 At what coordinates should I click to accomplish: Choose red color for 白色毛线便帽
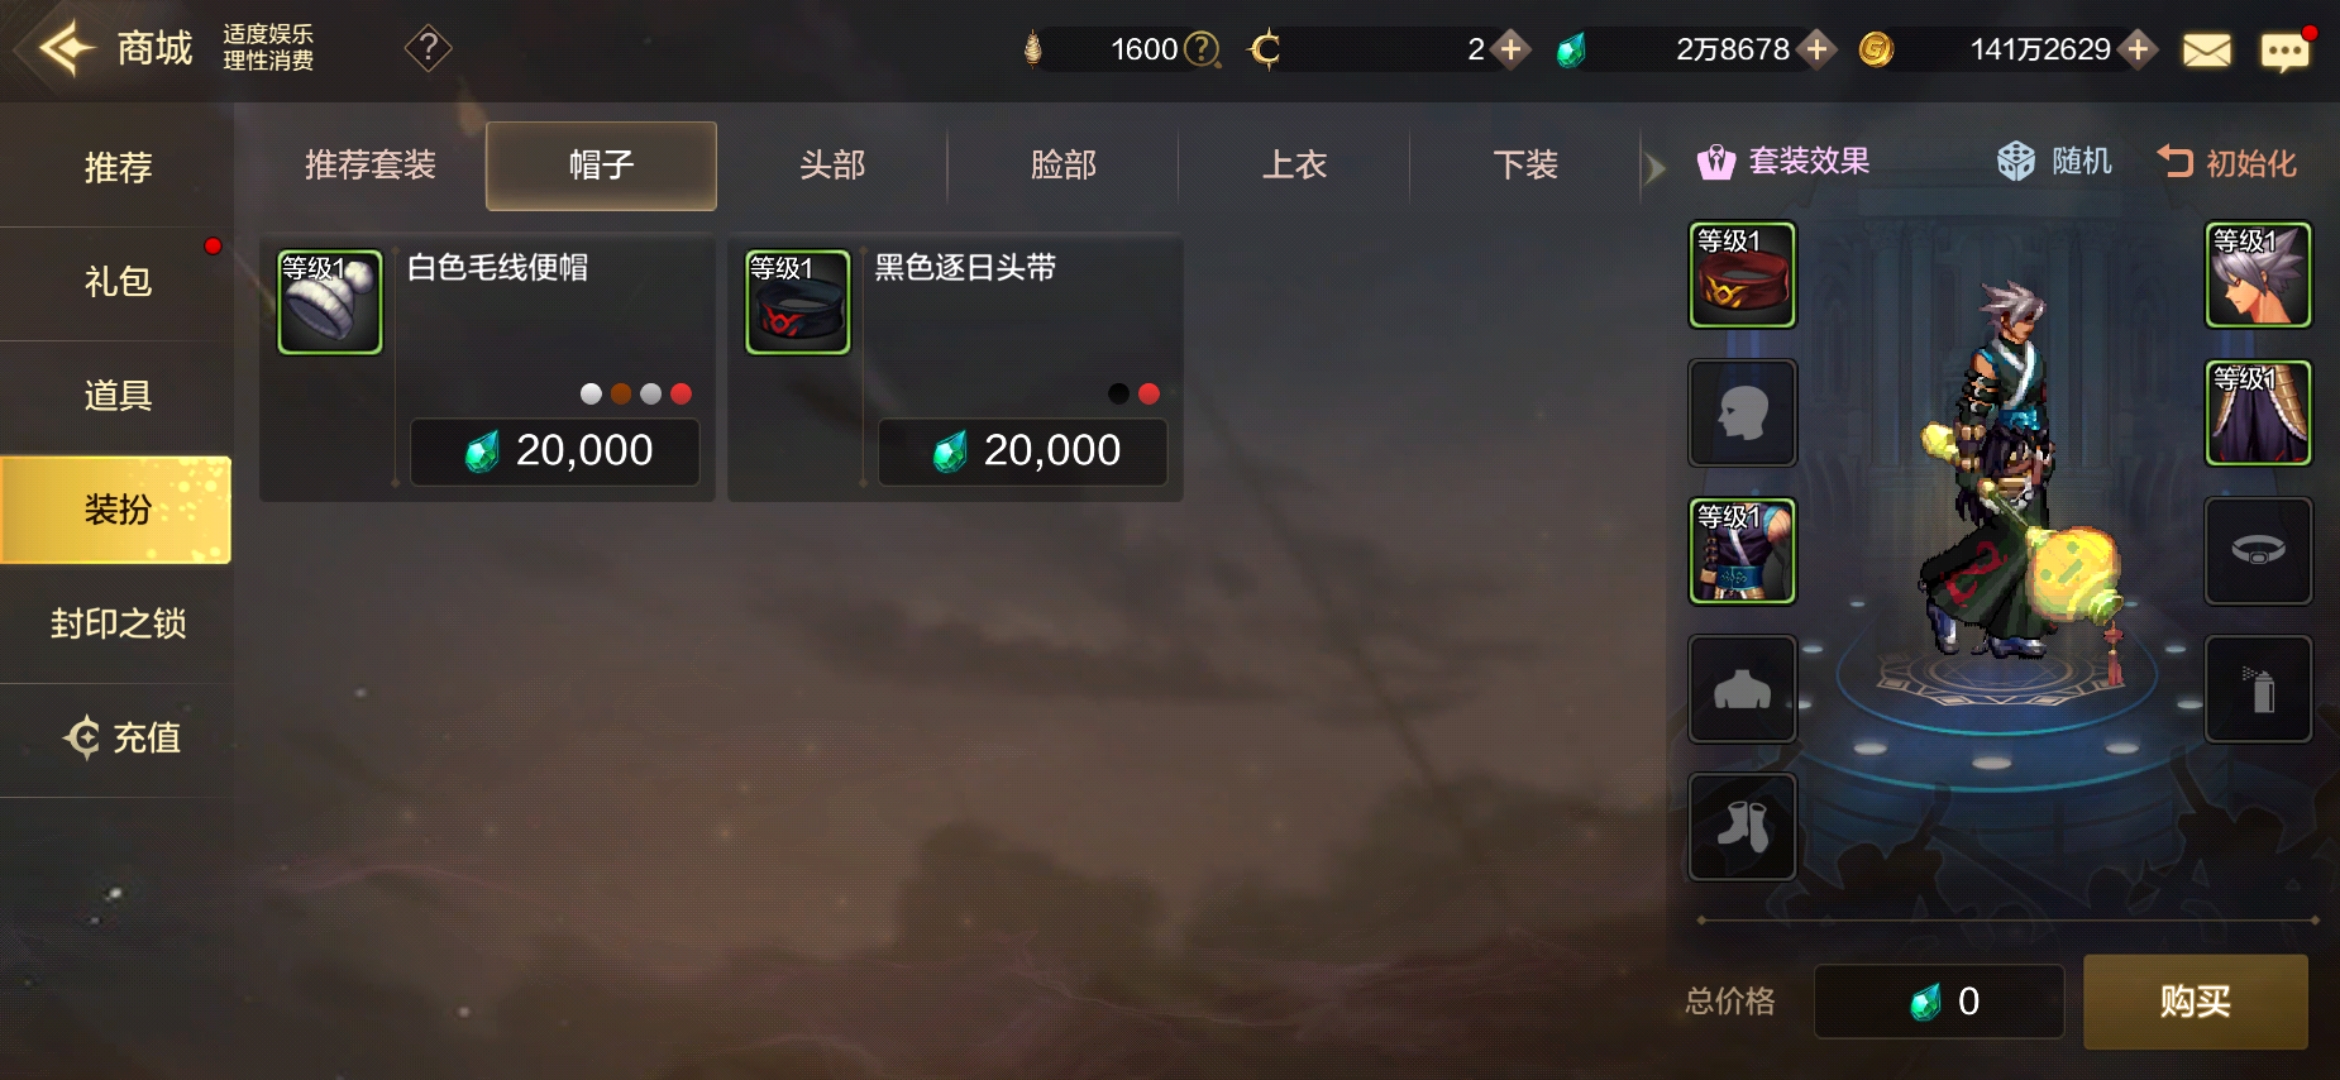coord(681,394)
